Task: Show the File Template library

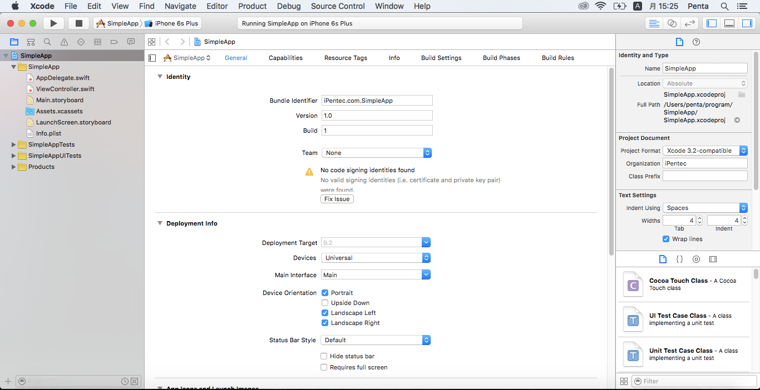Action: pos(663,259)
